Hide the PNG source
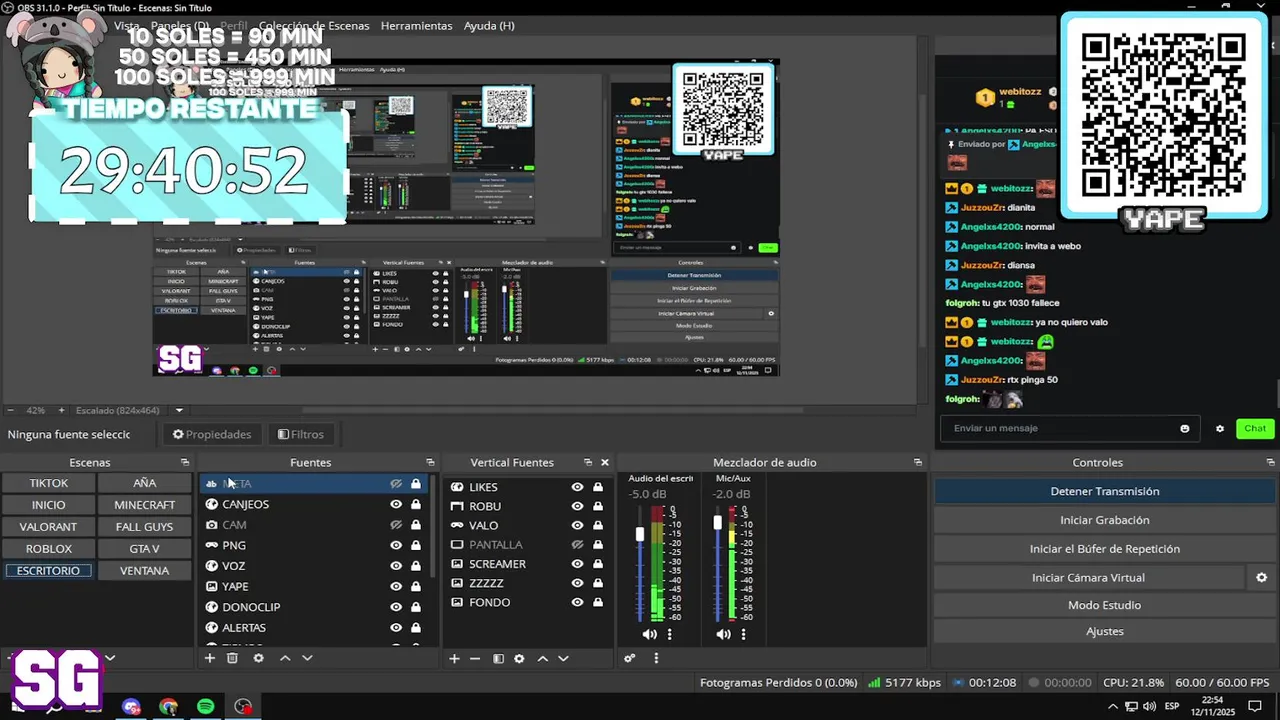The width and height of the screenshot is (1280, 720). tap(396, 545)
